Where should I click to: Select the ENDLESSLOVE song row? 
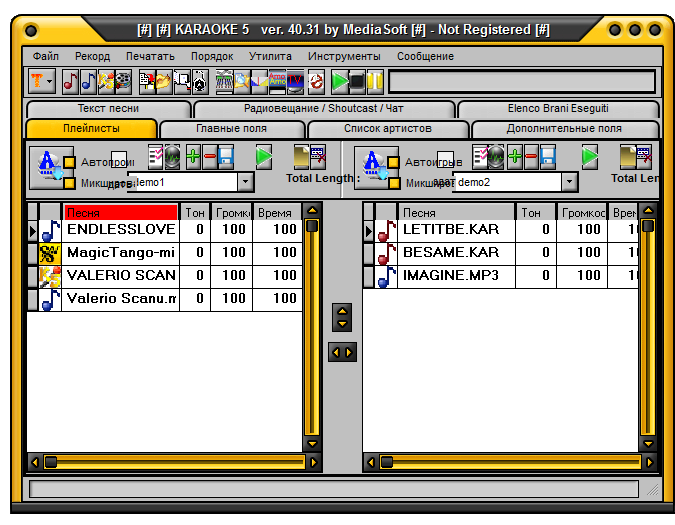tap(165, 231)
